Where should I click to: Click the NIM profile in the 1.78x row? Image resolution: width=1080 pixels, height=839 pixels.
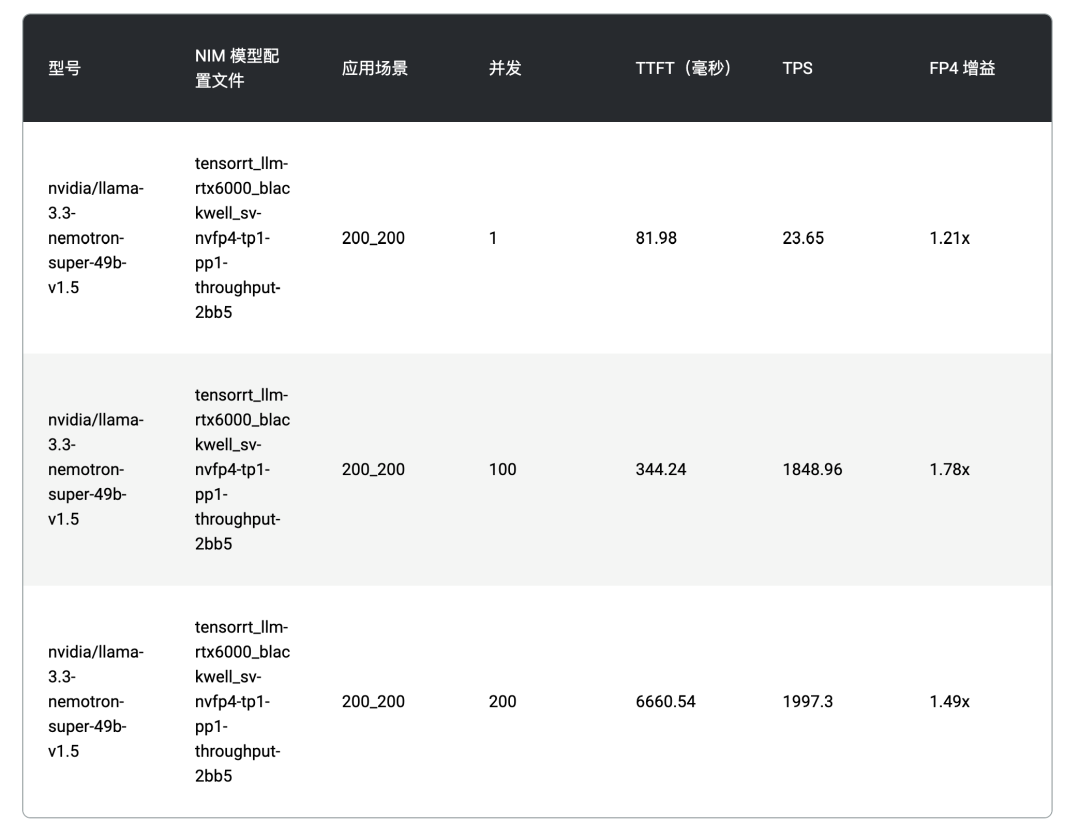[242, 470]
